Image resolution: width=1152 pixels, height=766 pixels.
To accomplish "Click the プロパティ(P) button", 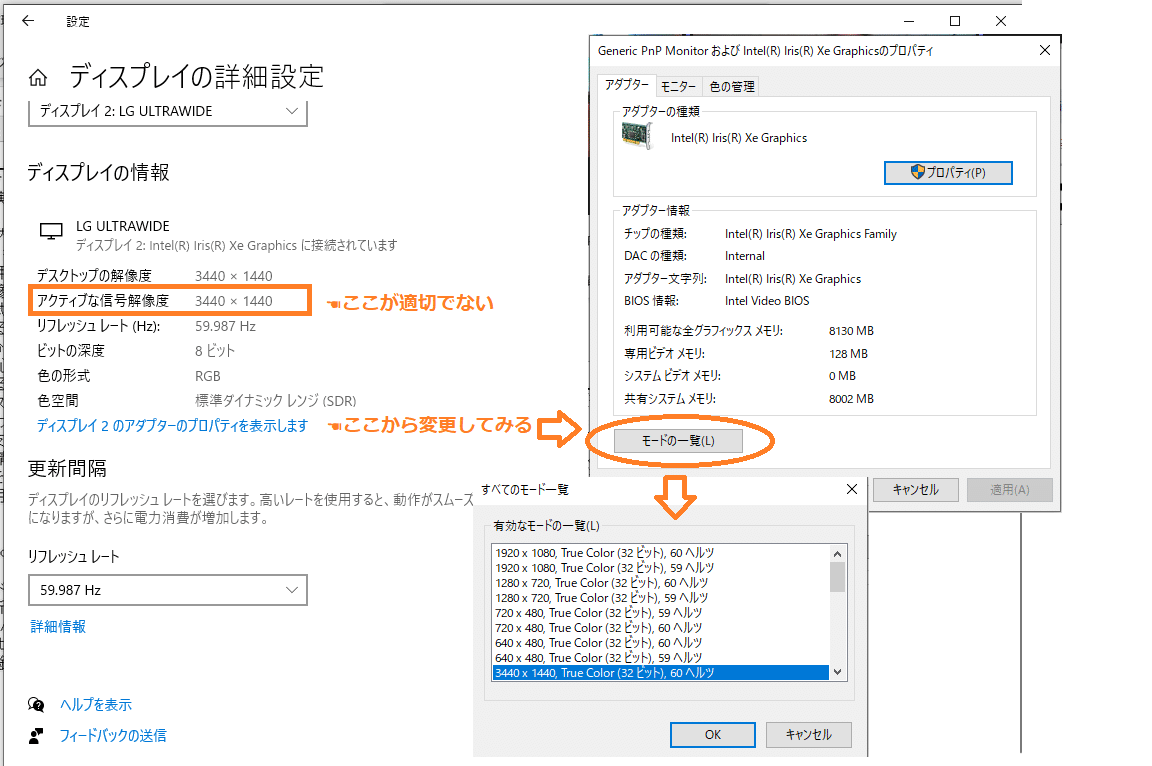I will click(948, 173).
